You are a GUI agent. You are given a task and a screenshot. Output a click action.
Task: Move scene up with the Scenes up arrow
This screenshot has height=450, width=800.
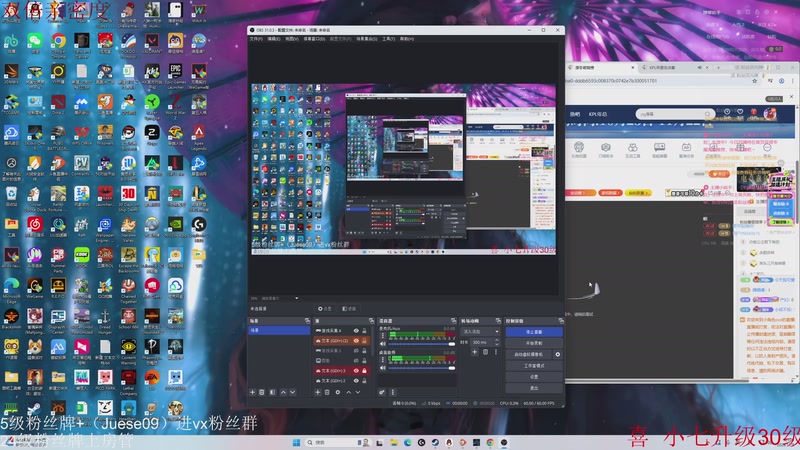[283, 392]
